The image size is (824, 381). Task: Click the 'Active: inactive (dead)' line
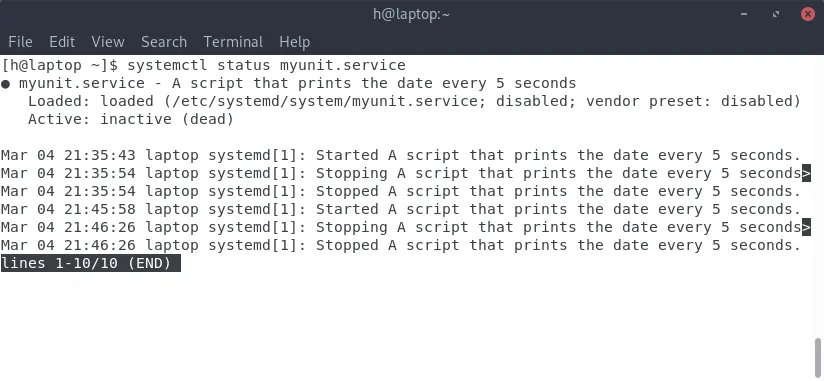[131, 119]
